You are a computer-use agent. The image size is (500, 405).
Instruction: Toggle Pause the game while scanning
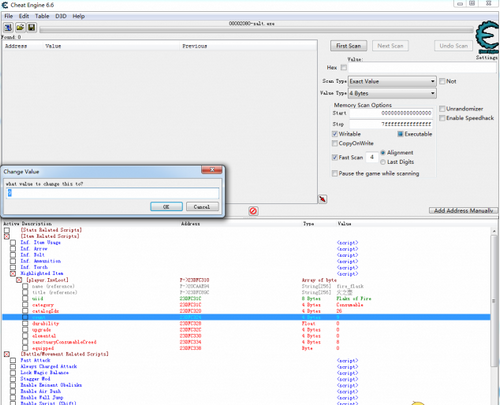tap(335, 173)
